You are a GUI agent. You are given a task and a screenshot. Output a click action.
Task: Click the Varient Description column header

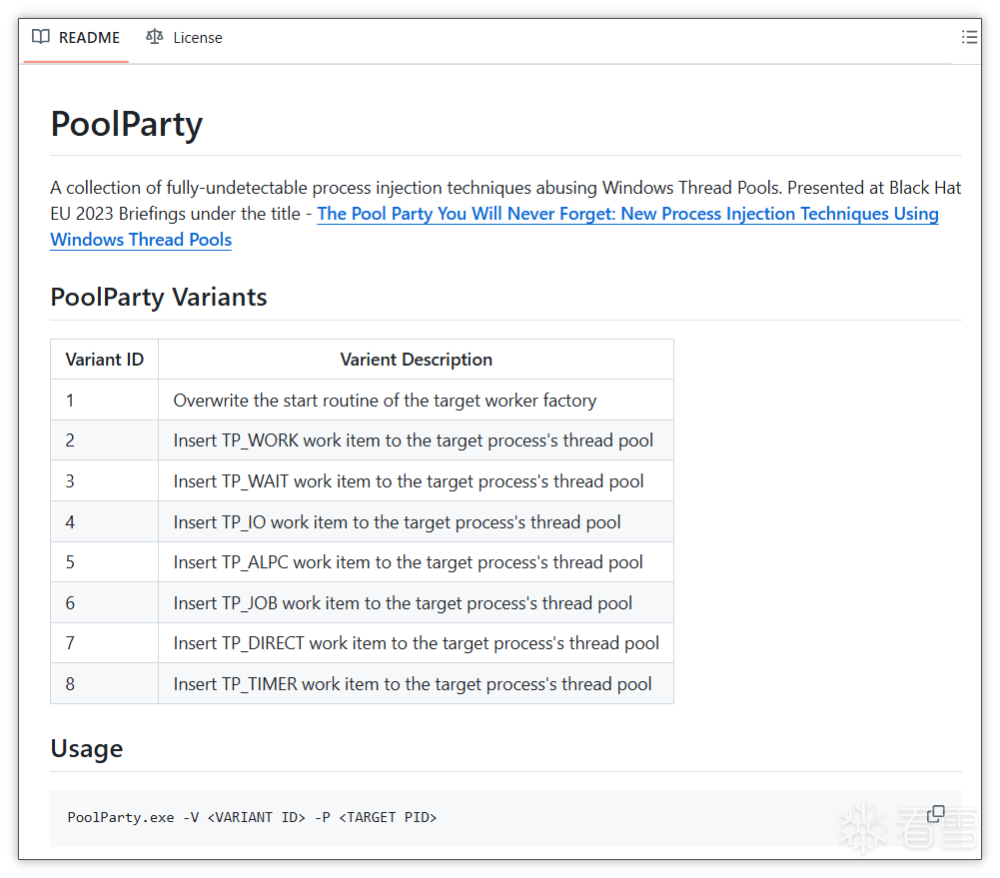coord(416,359)
